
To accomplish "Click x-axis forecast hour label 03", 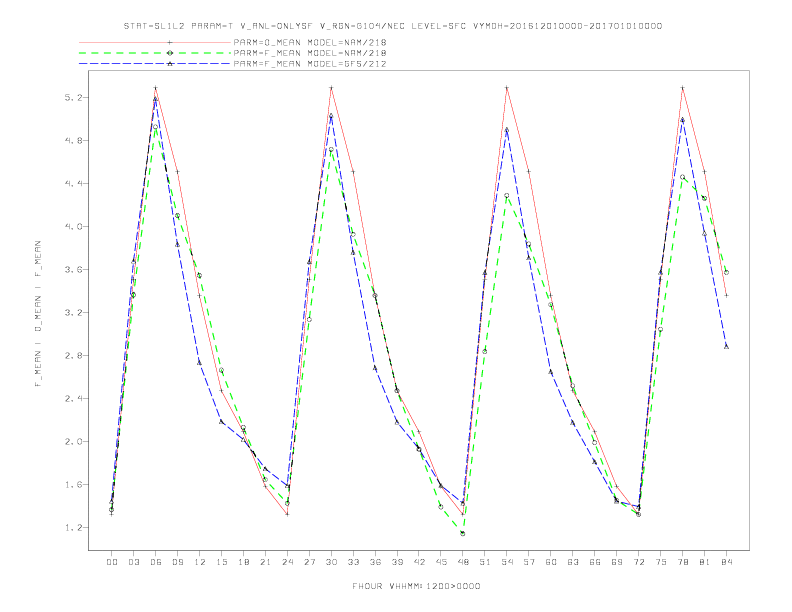I will (x=133, y=562).
